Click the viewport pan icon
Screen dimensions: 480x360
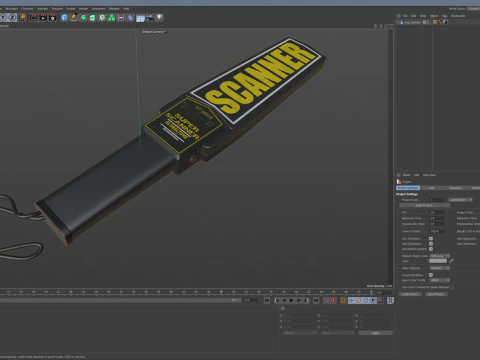point(376,26)
